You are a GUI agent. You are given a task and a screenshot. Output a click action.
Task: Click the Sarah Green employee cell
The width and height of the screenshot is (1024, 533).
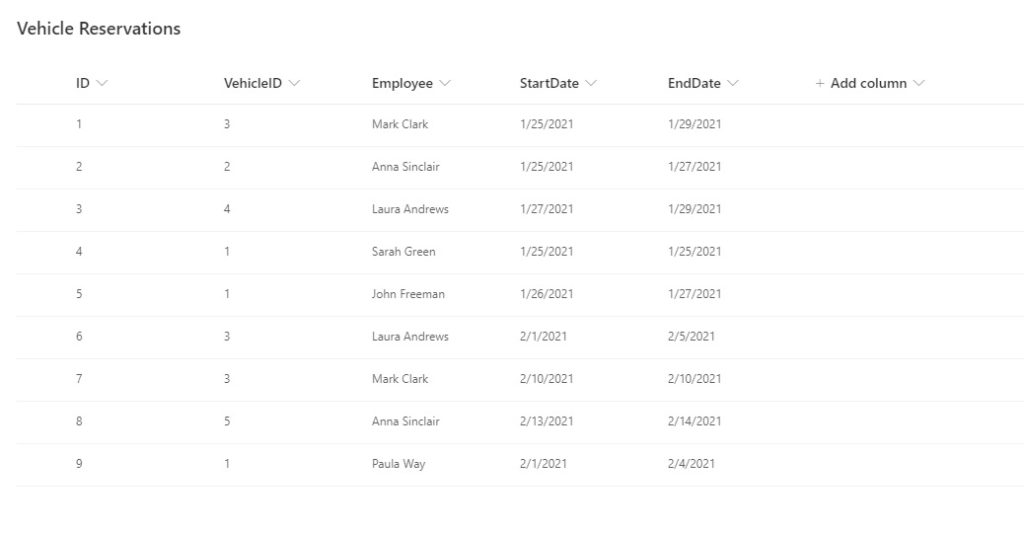click(404, 251)
